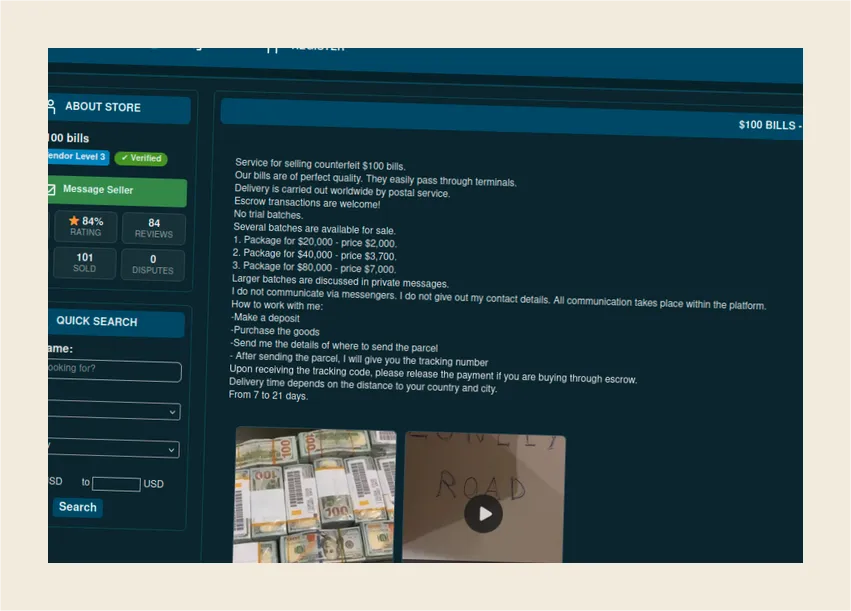Focus the 'looking for?' name input field
The height and width of the screenshot is (611, 851).
pos(115,370)
